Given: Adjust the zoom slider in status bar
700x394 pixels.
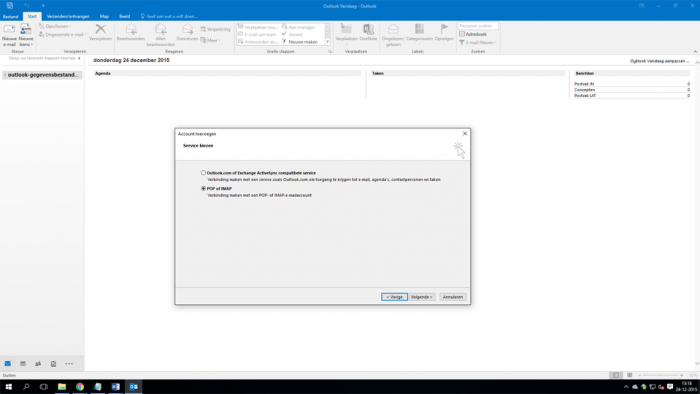Looking at the screenshot, I should point(661,375).
